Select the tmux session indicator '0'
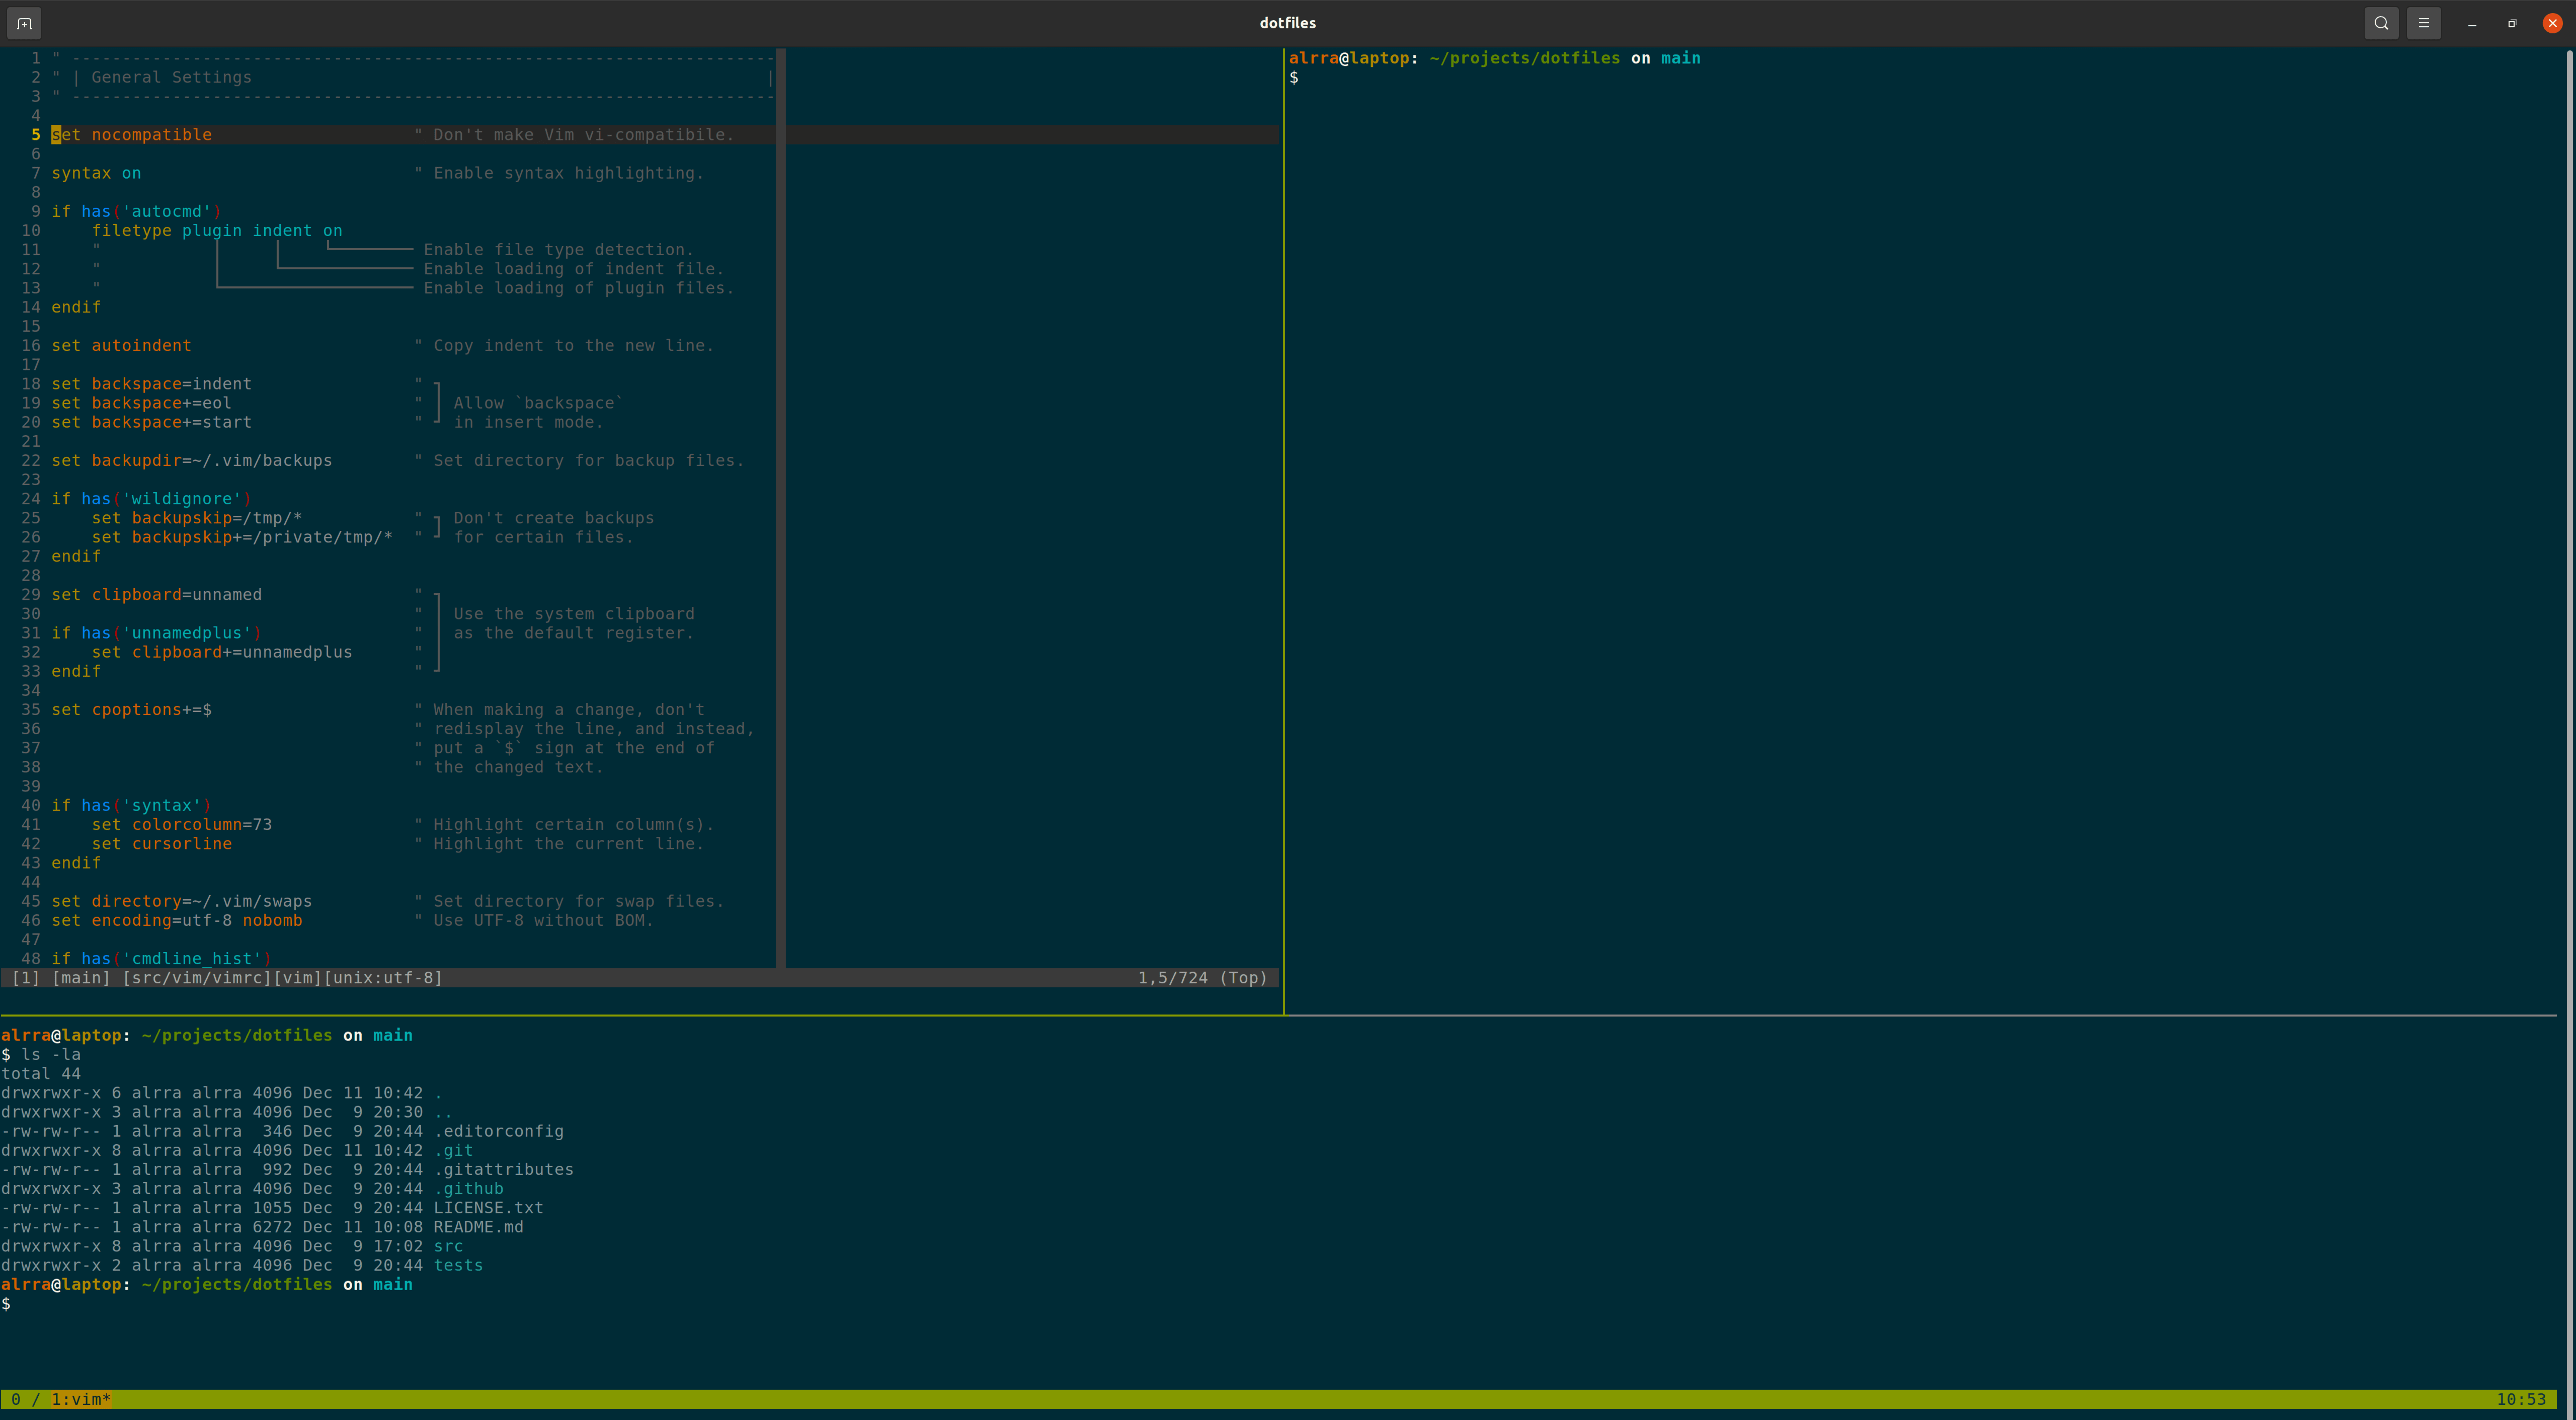2576x1420 pixels. 17,1400
